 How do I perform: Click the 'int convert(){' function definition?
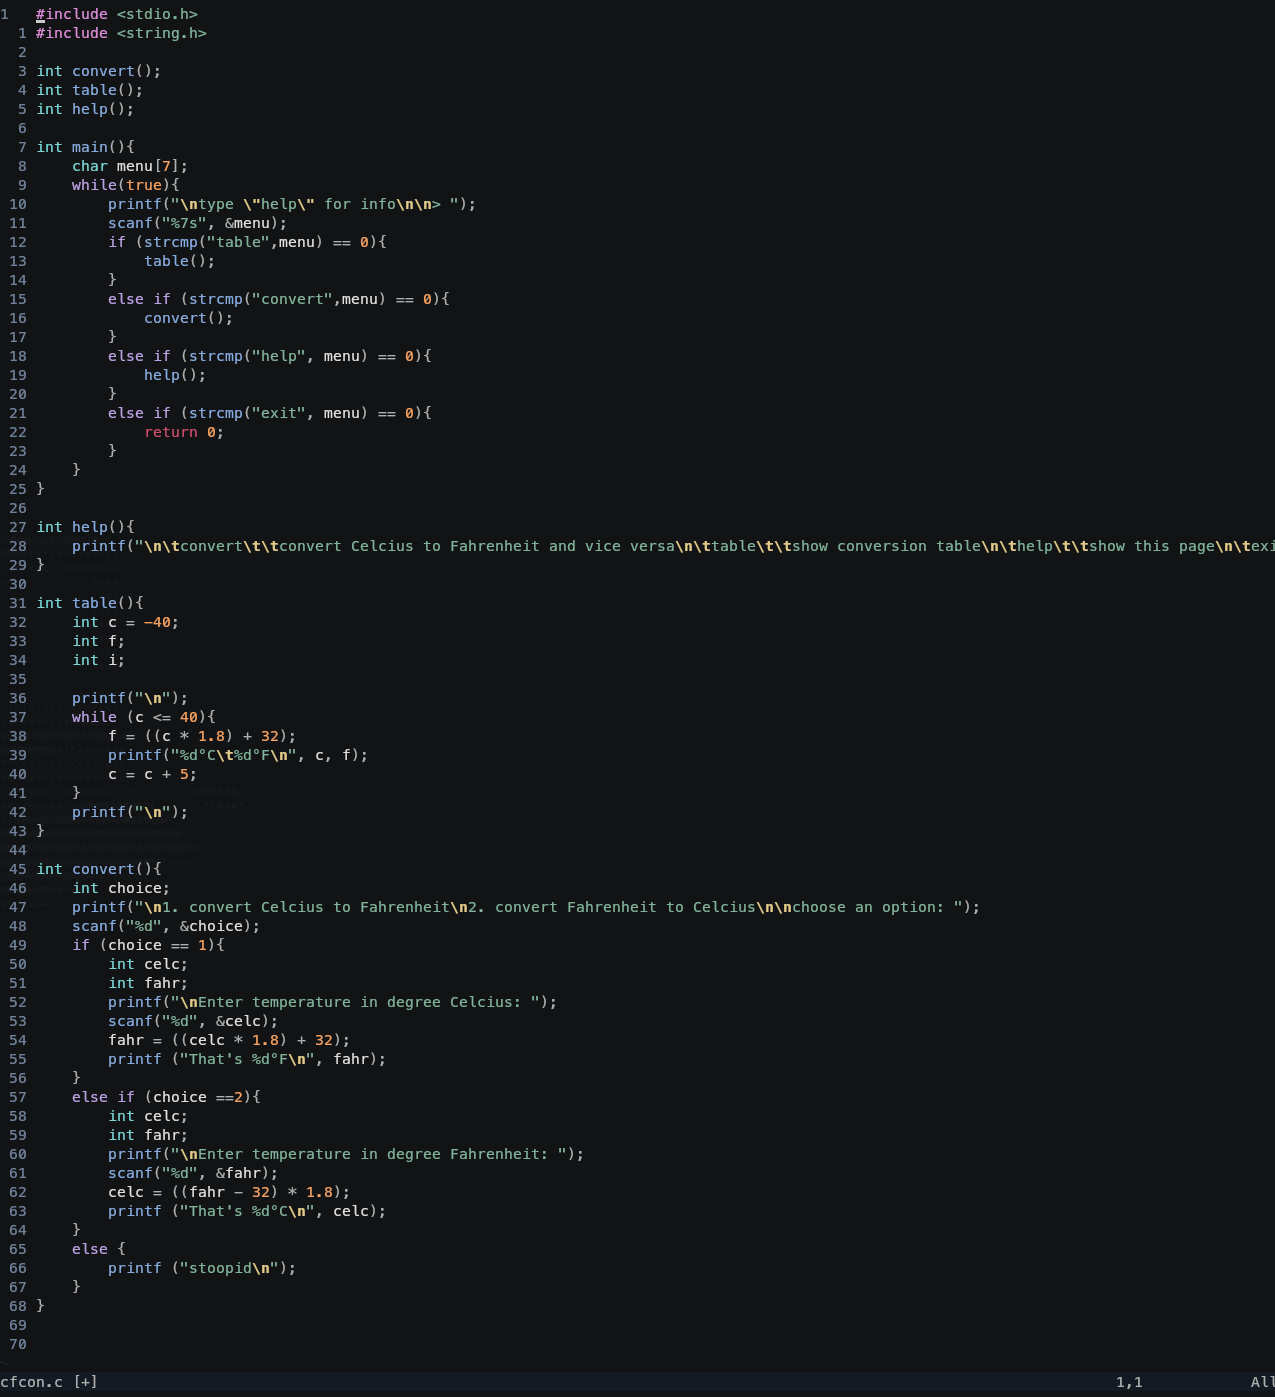pyautogui.click(x=99, y=869)
